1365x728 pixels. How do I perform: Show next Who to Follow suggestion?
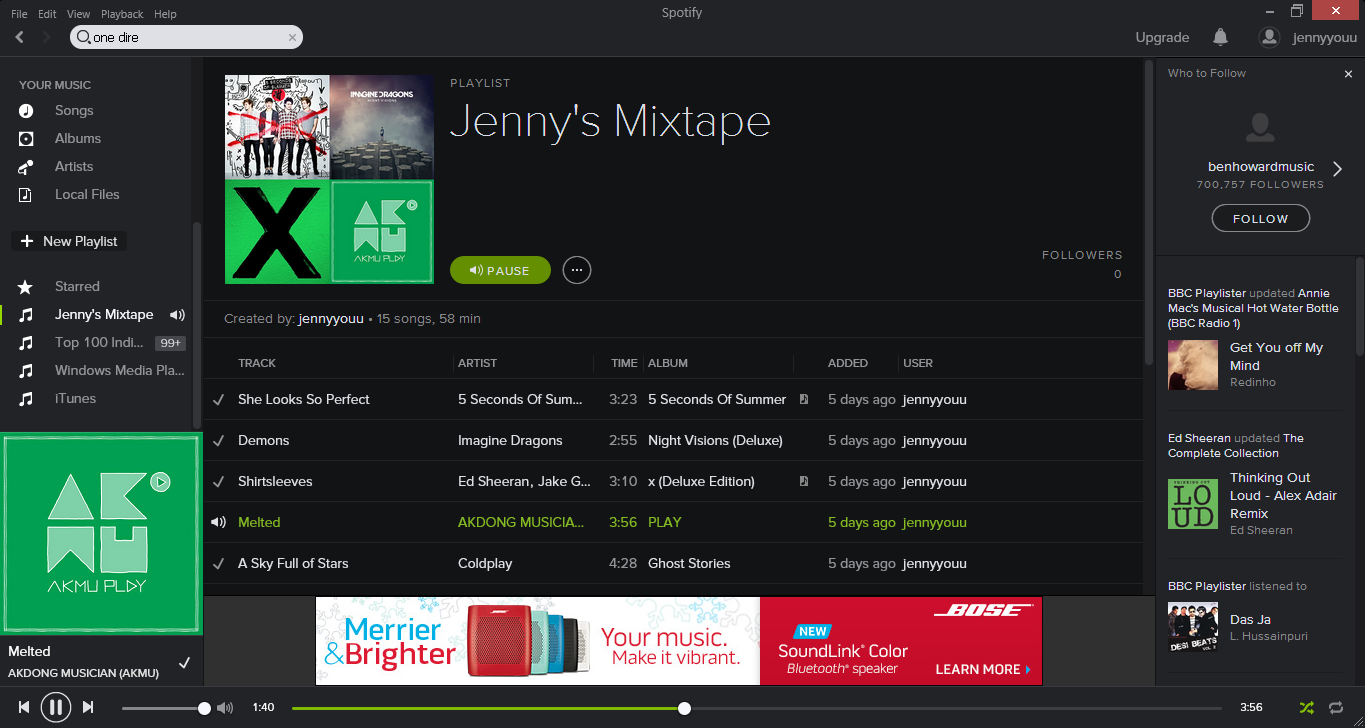pos(1338,168)
